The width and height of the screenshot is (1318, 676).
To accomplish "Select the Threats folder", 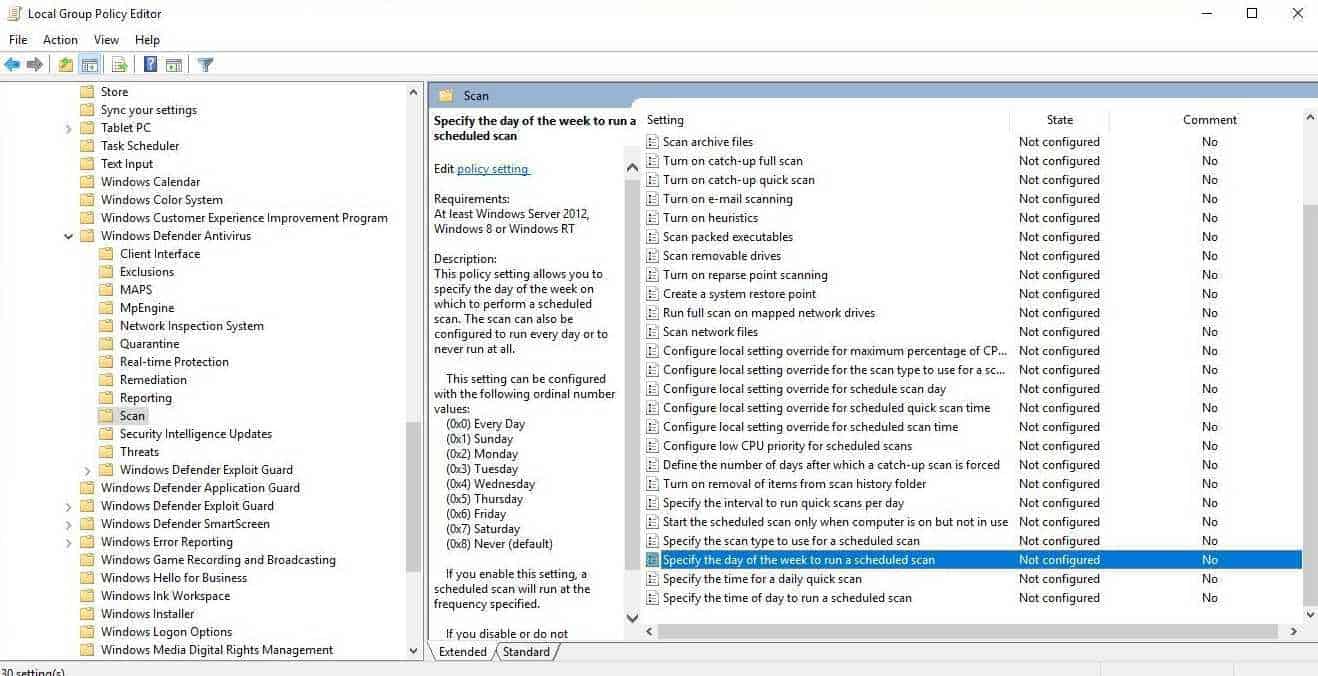I will 139,452.
